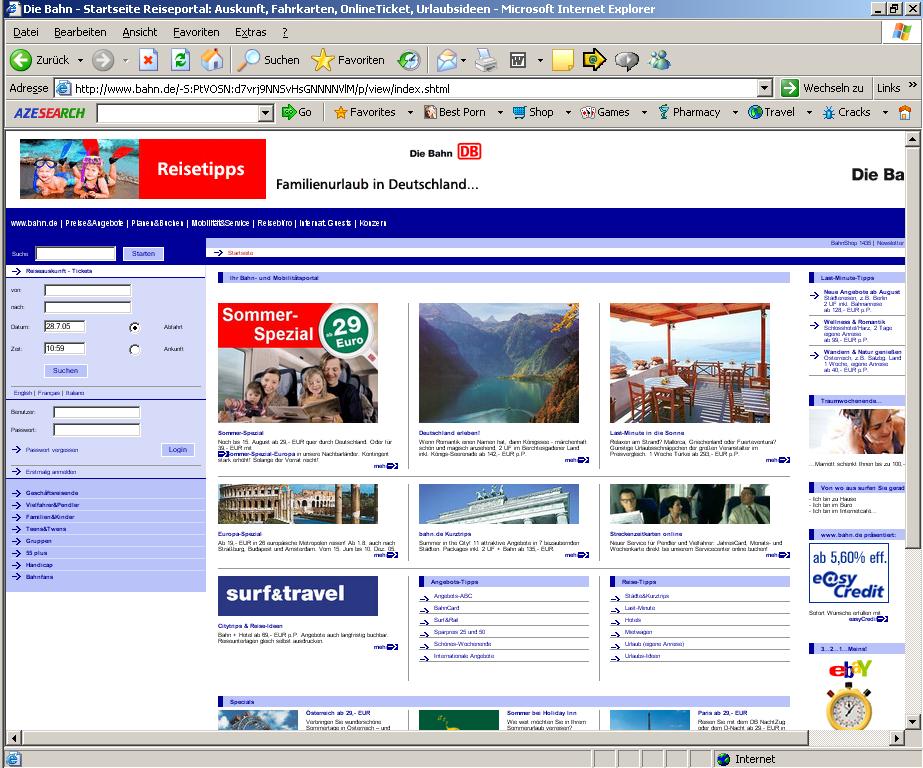Image resolution: width=923 pixels, height=768 pixels.
Task: Click the Travel globe toolbar item
Action: (x=772, y=112)
